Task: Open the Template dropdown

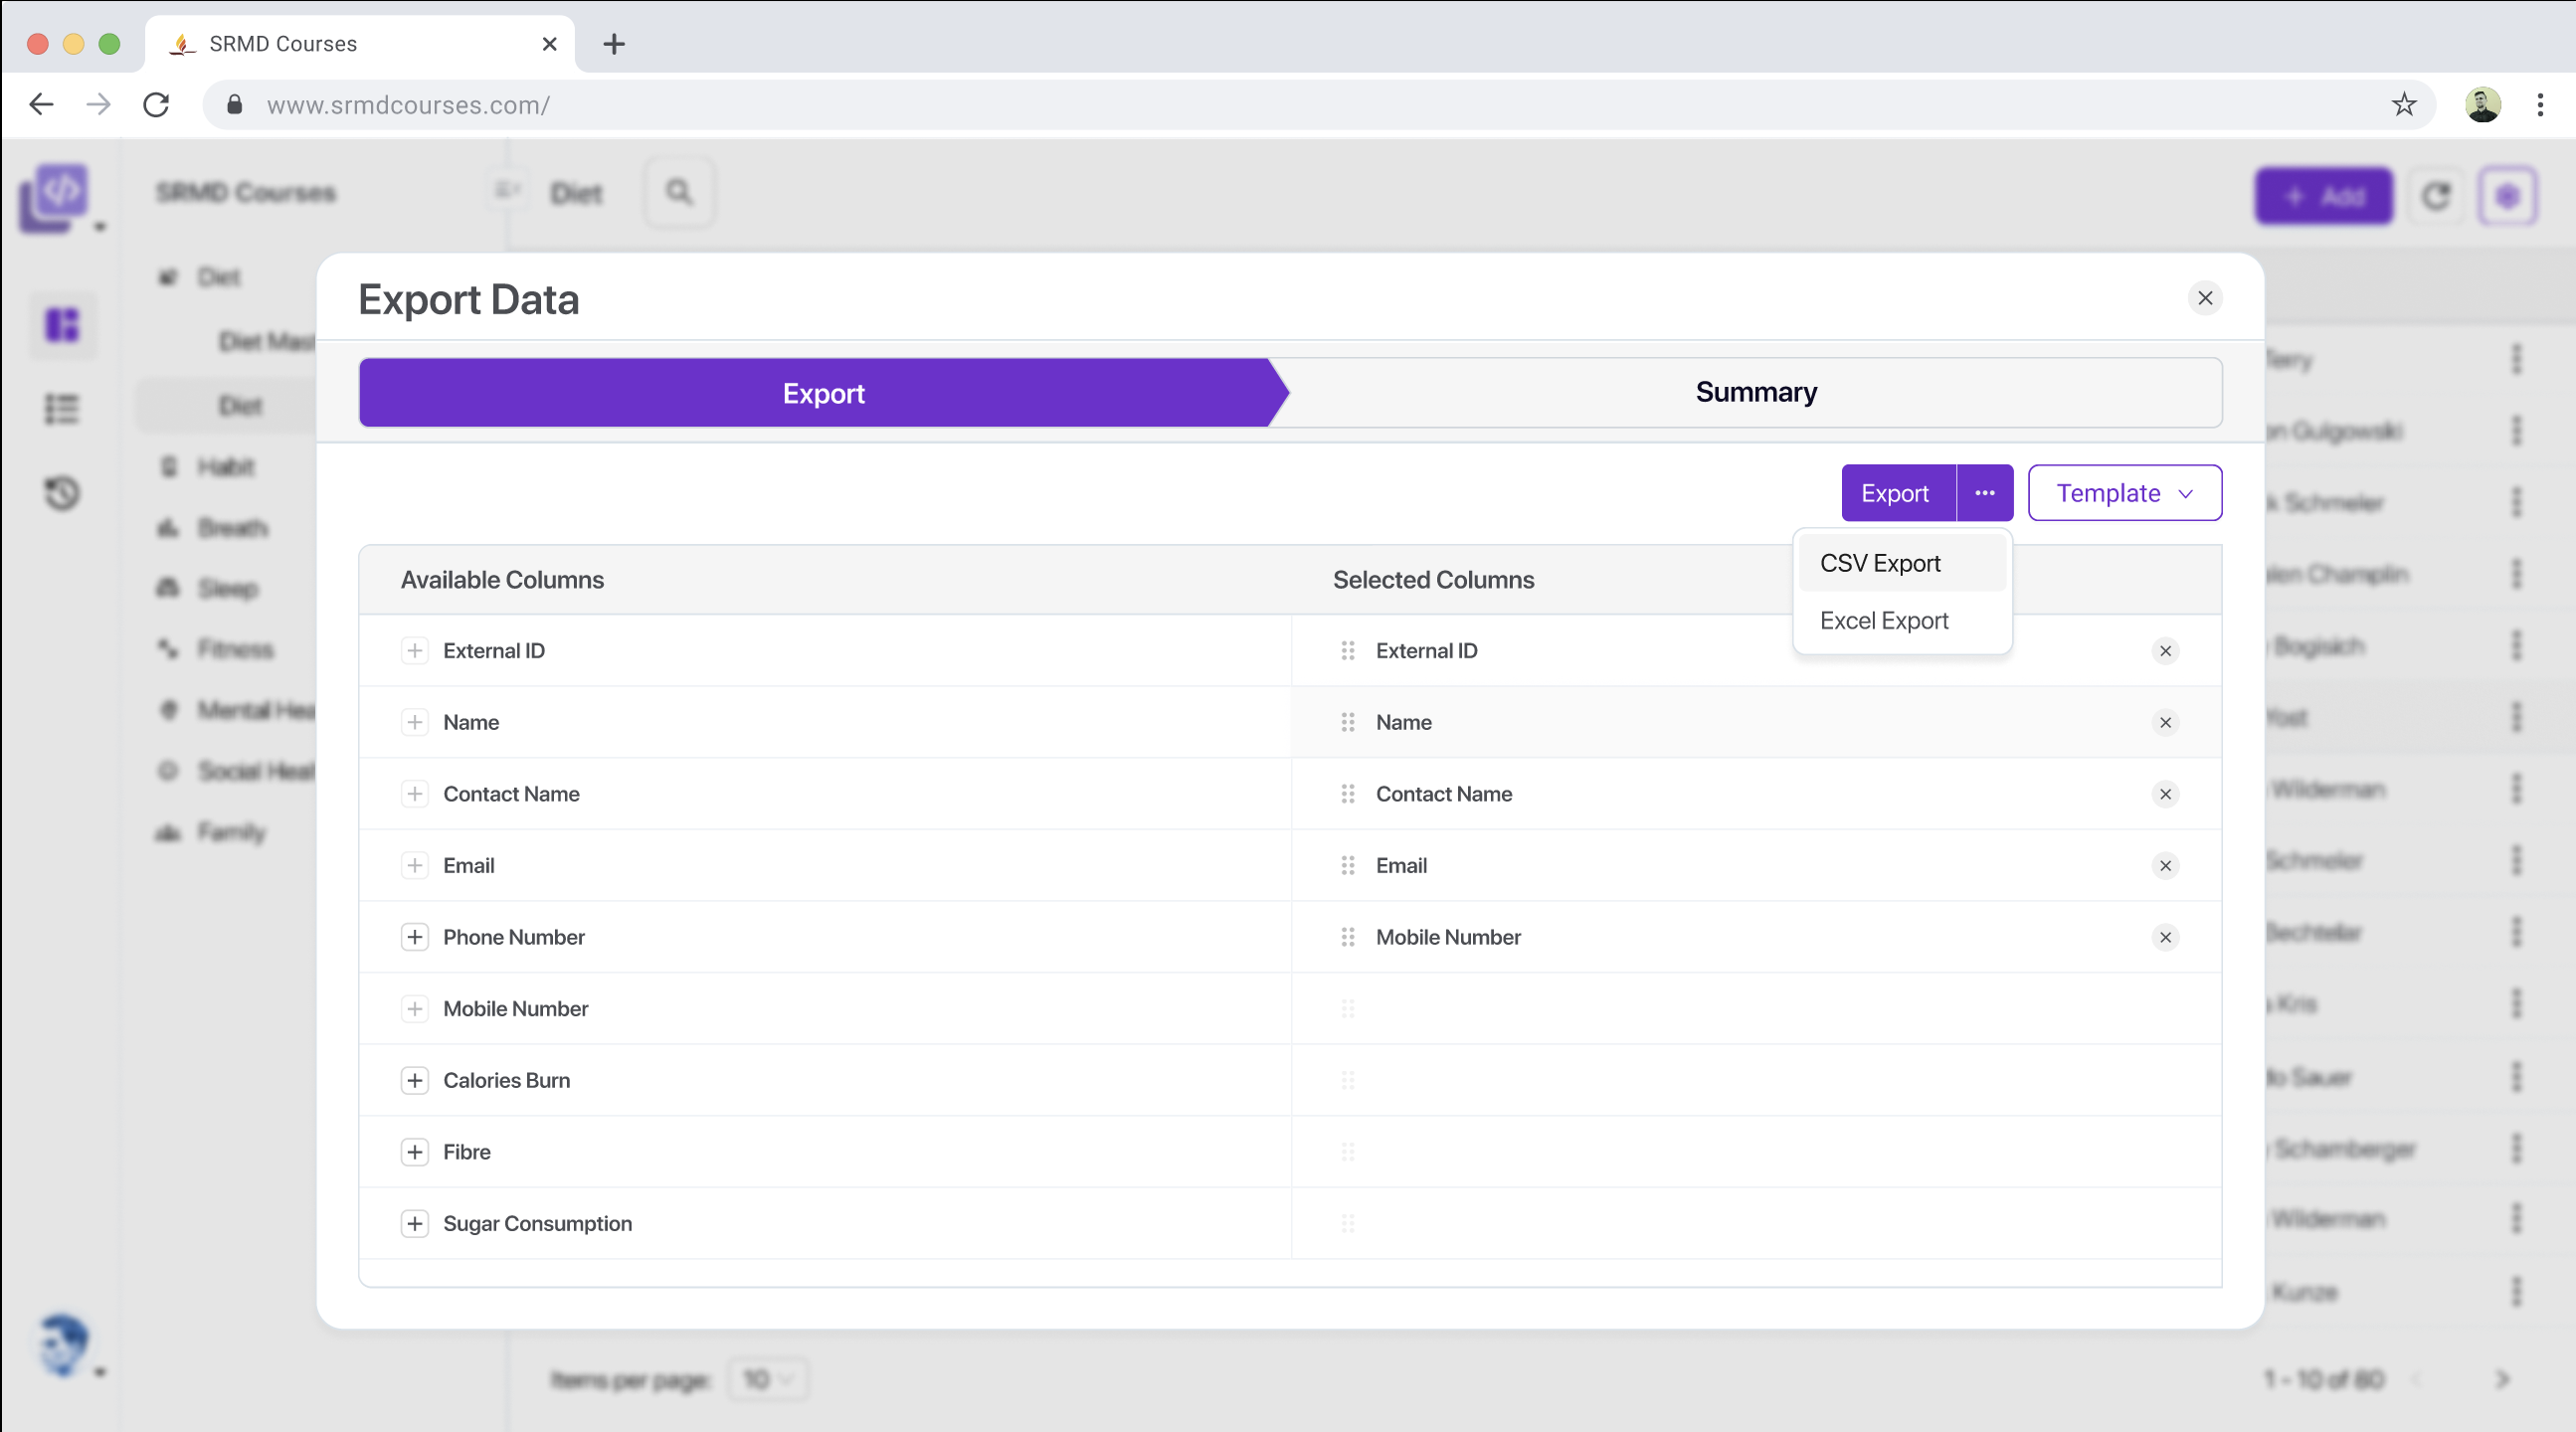Action: tap(2124, 493)
